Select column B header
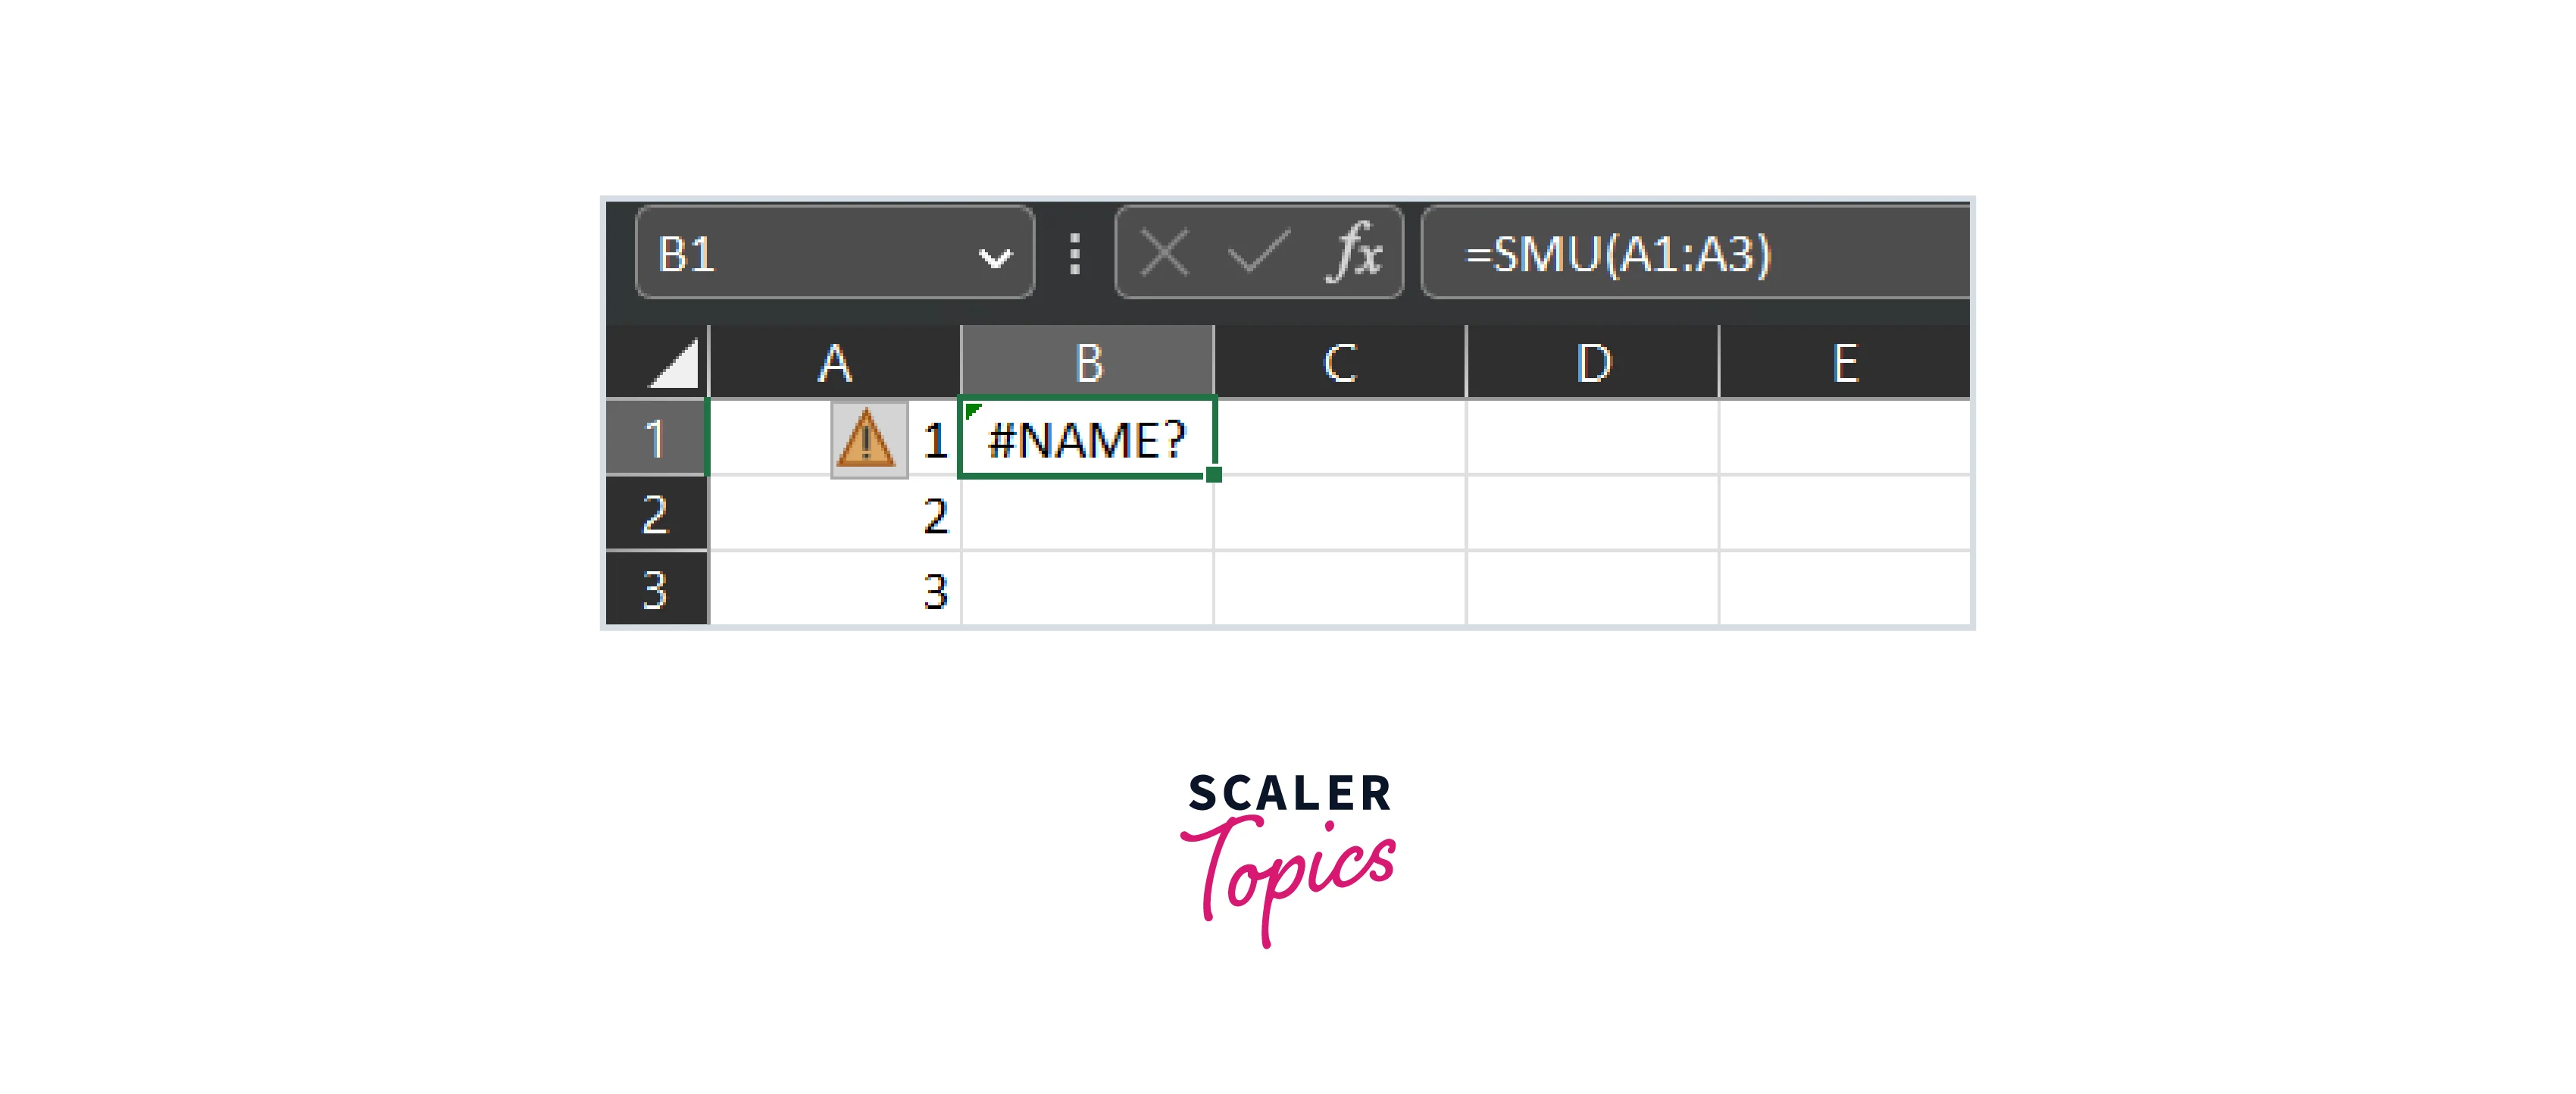The width and height of the screenshot is (2576, 1094). 1088,362
